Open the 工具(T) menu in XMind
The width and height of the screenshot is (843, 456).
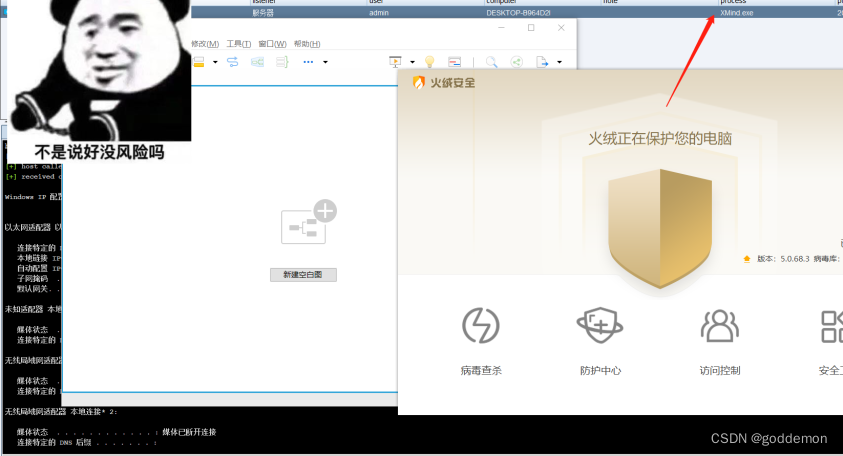point(239,44)
